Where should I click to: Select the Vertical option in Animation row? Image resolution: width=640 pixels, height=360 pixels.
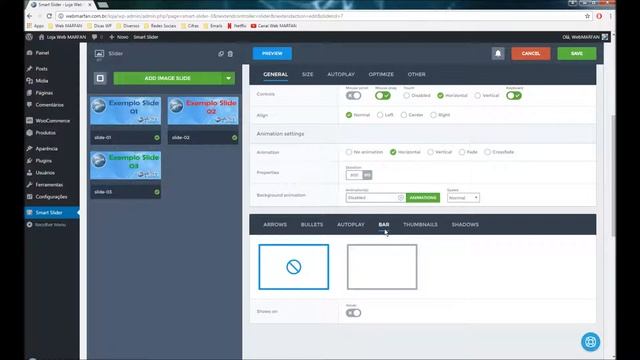point(430,152)
